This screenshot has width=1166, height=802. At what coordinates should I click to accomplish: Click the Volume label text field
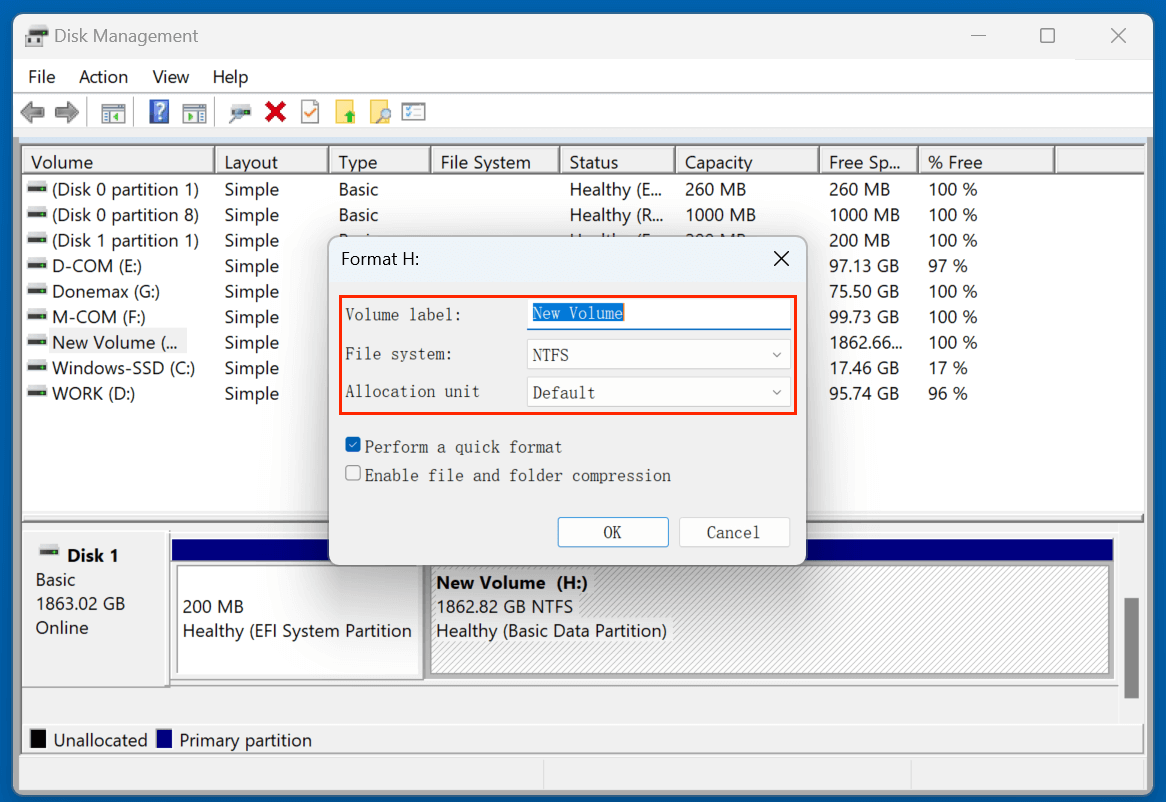point(658,314)
